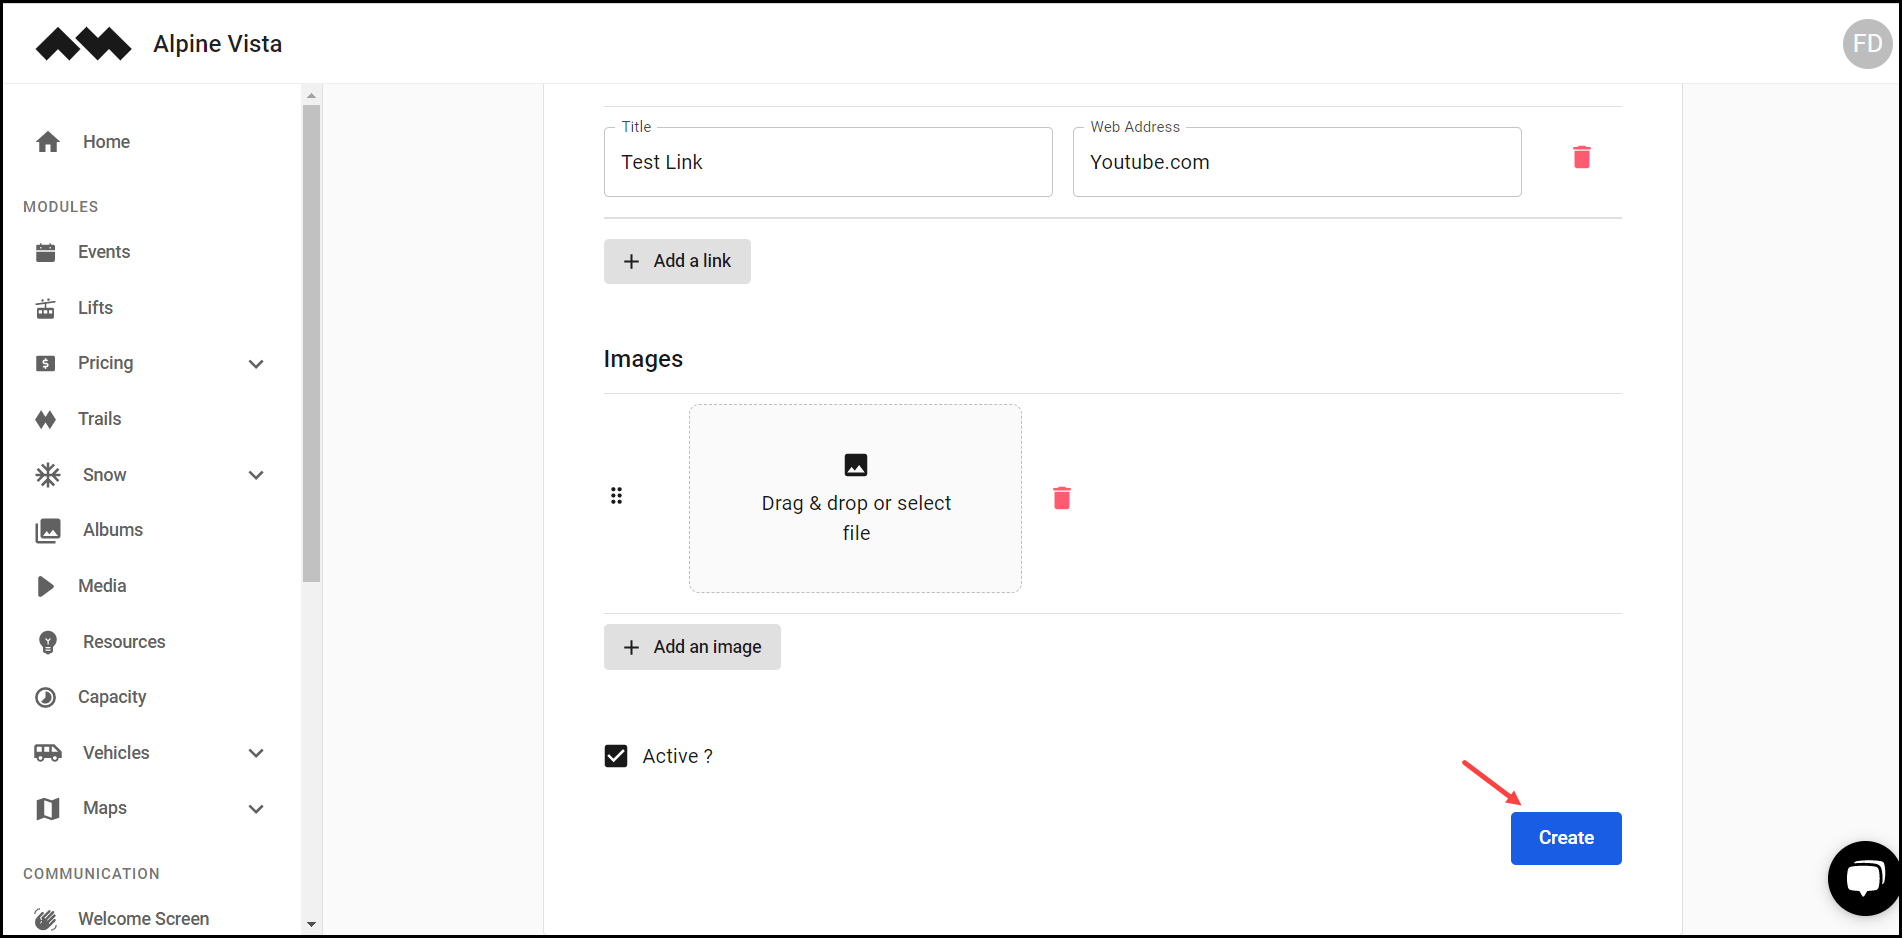The image size is (1902, 938).
Task: Expand the Snow submenu chevron
Action: [x=256, y=475]
